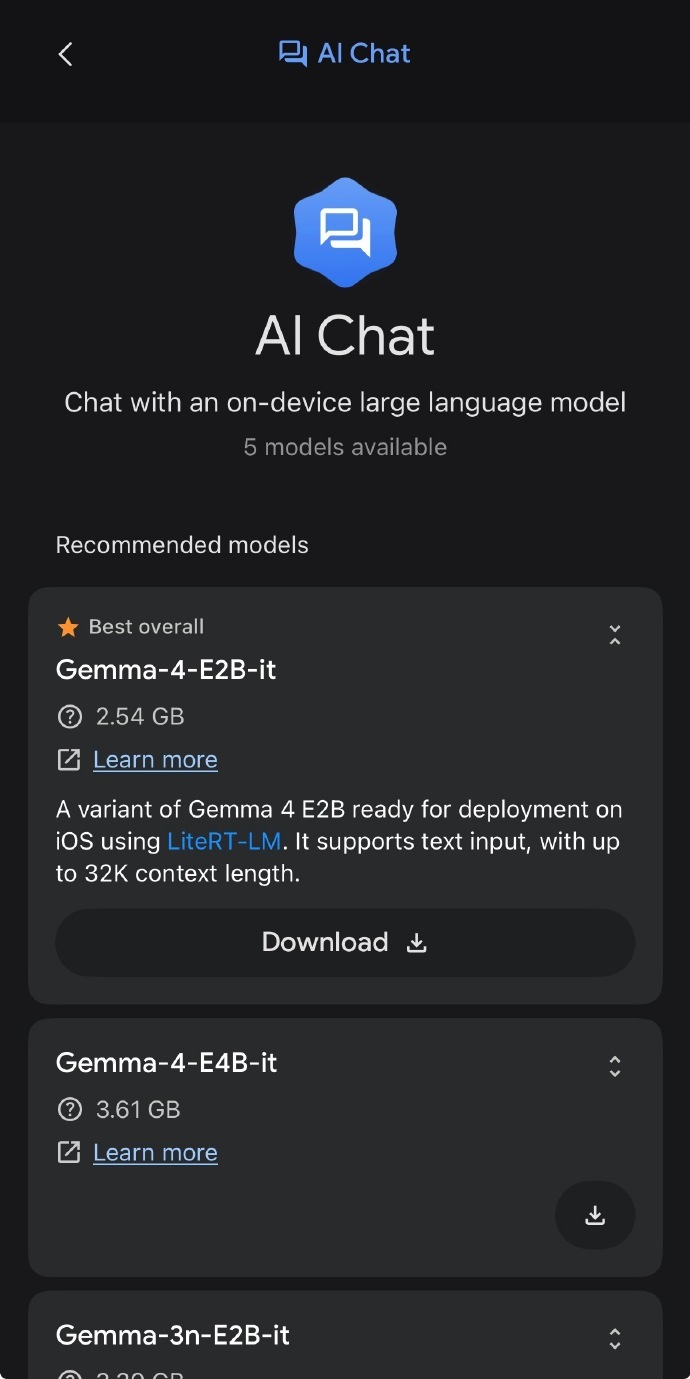The image size is (690, 1379).
Task: Open Learn more link for Gemma-4-E4B-it
Action: [x=155, y=1153]
